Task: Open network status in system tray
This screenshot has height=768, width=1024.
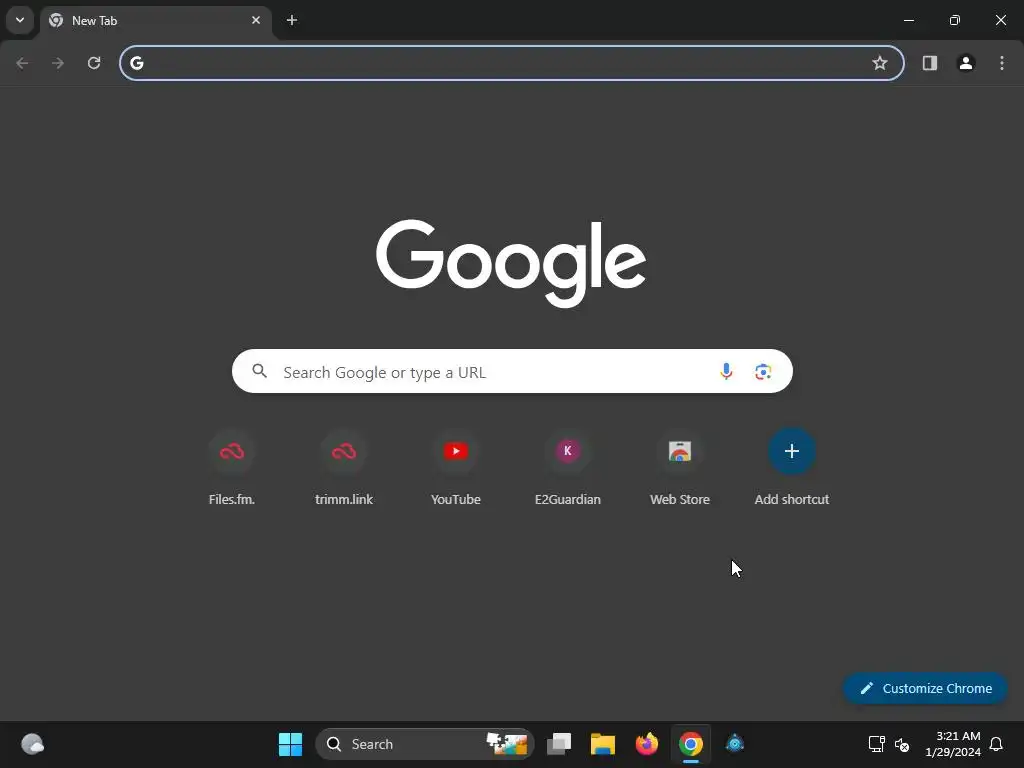Action: (x=876, y=744)
